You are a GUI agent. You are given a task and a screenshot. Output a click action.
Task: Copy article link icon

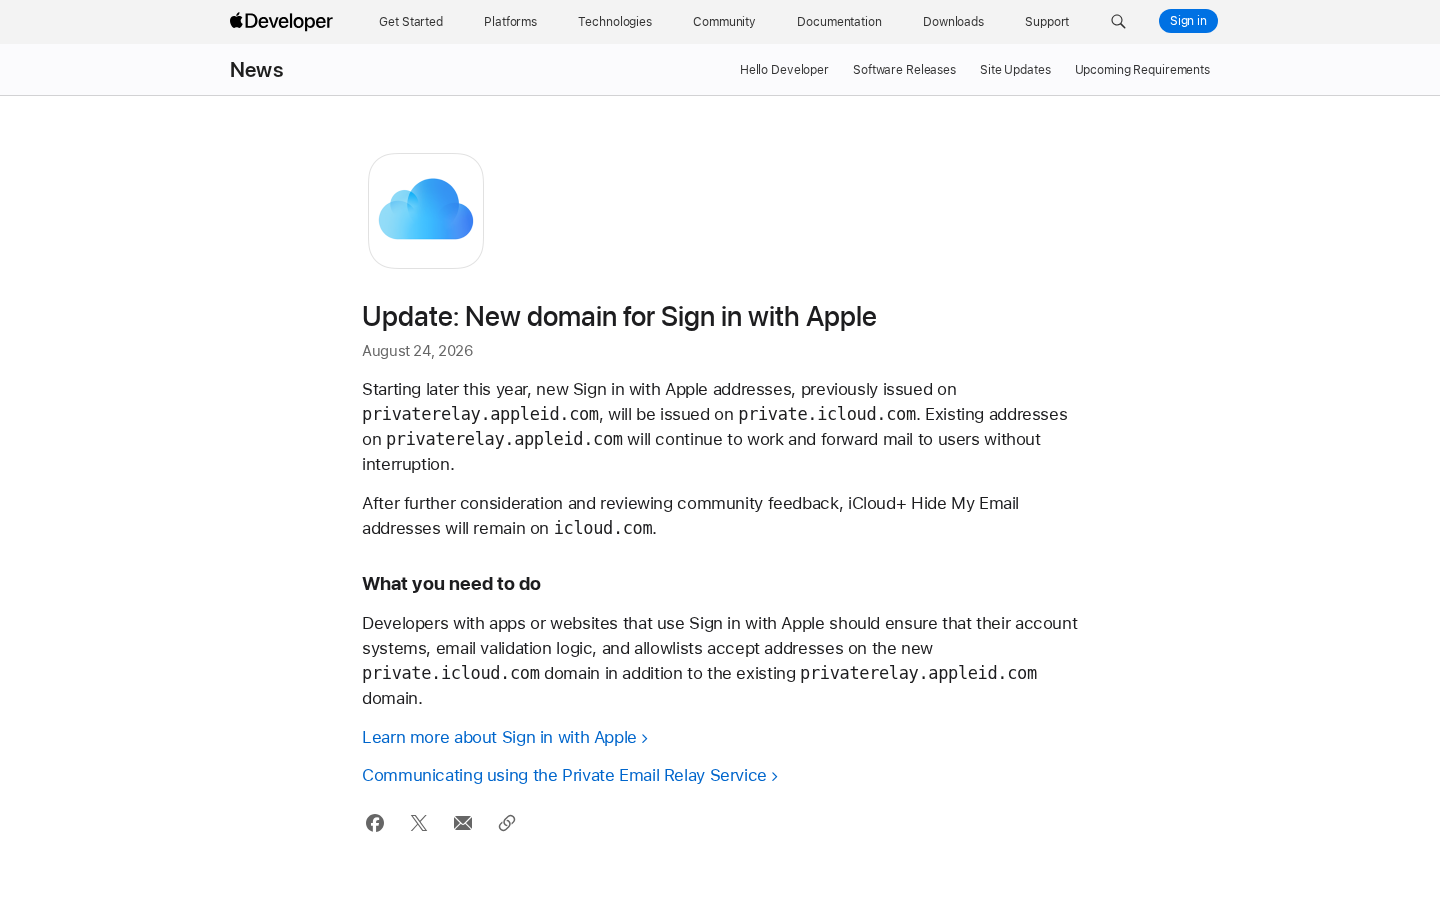tap(507, 823)
